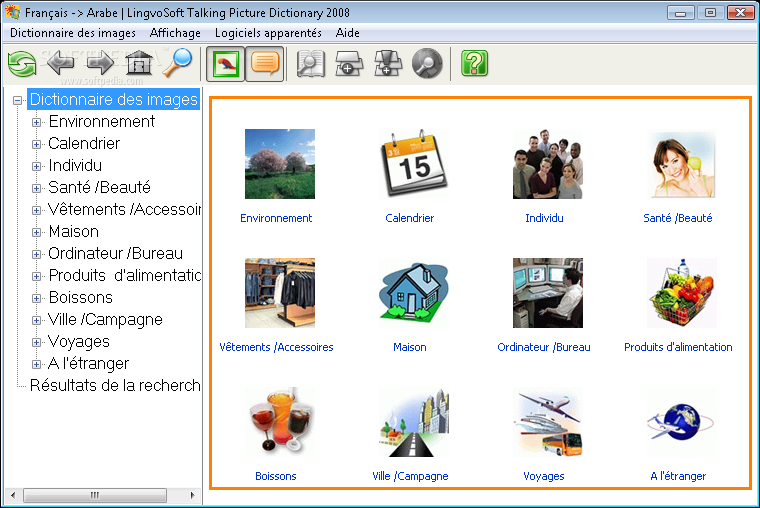
Task: Click the Environnement link in the grid
Action: (x=276, y=218)
